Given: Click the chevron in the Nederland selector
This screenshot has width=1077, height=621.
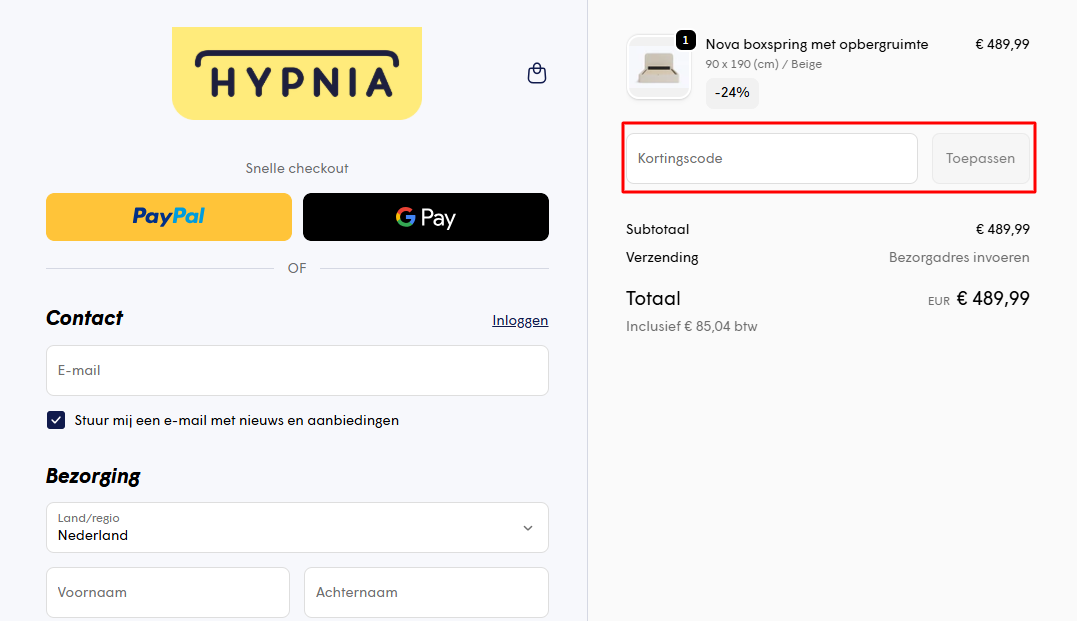Looking at the screenshot, I should 528,528.
